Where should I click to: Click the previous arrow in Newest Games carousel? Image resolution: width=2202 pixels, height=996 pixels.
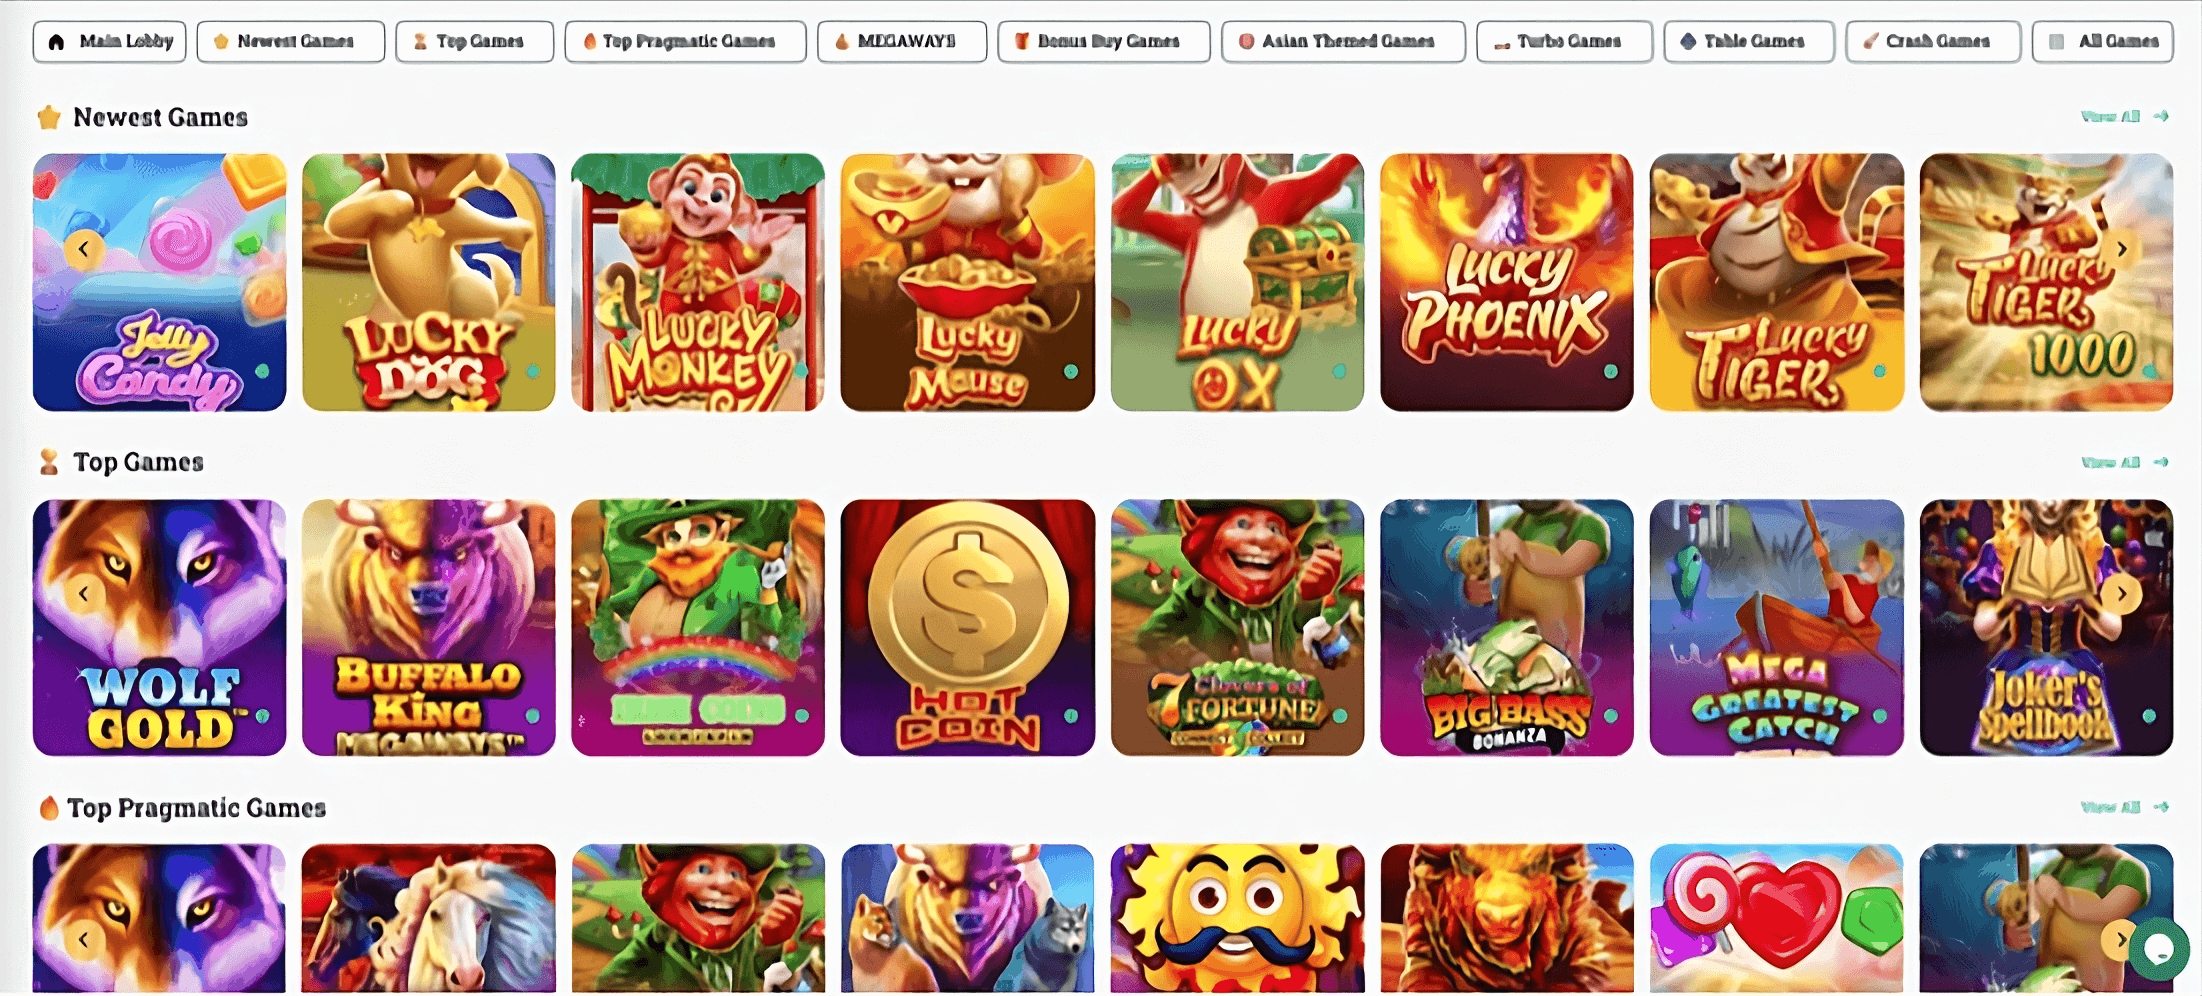click(x=84, y=248)
